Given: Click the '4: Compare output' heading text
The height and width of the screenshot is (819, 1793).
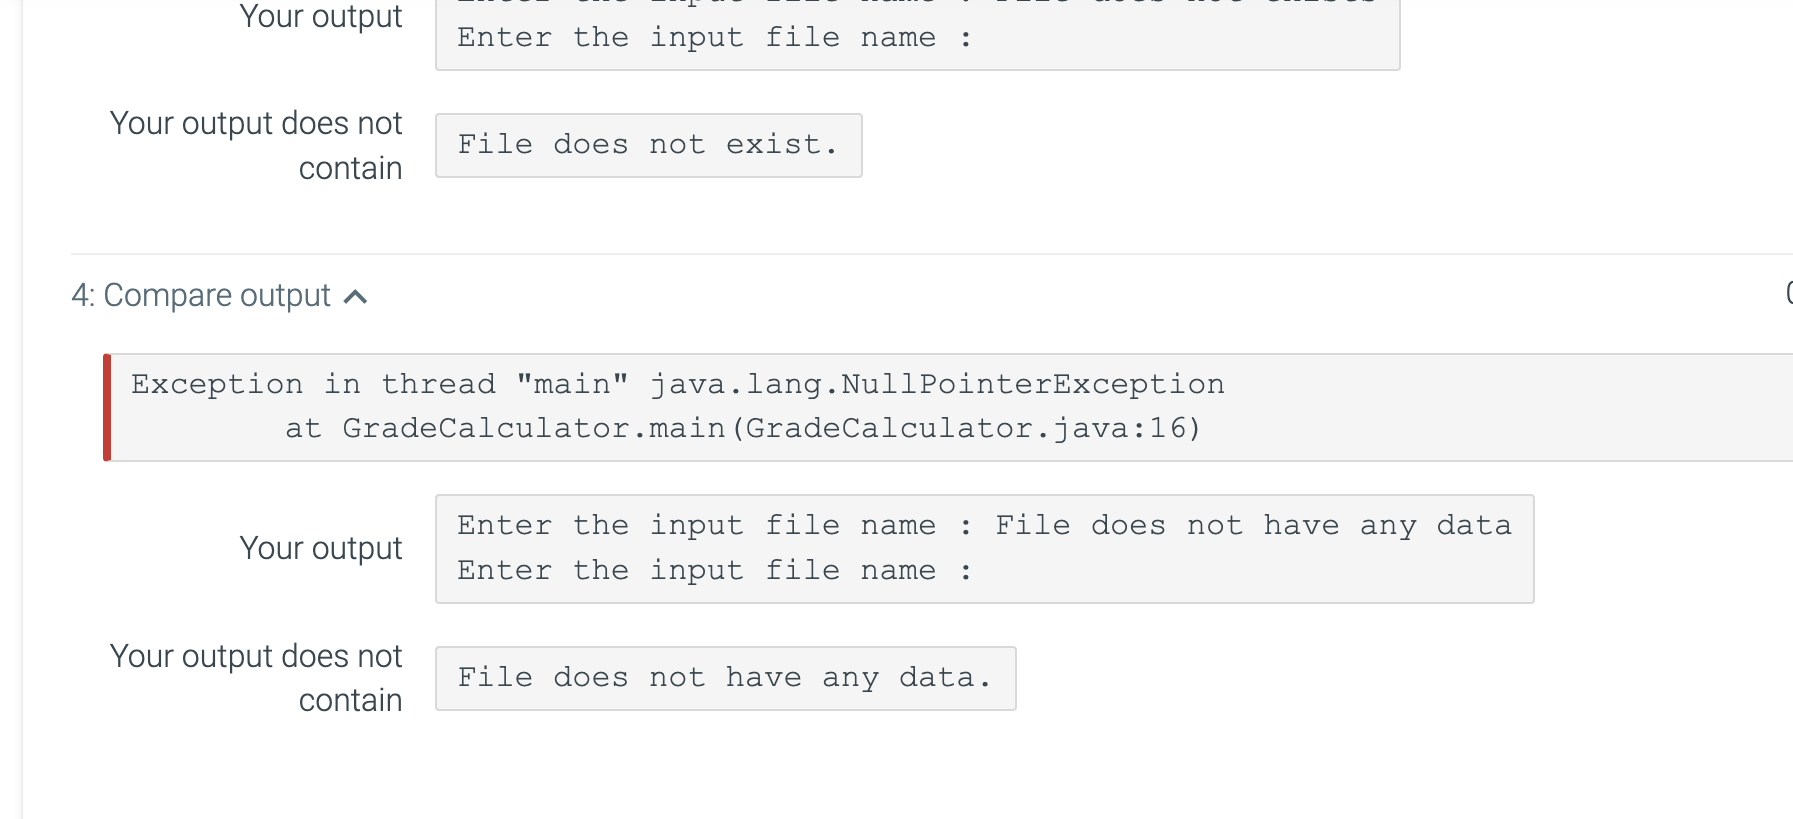Looking at the screenshot, I should [201, 296].
